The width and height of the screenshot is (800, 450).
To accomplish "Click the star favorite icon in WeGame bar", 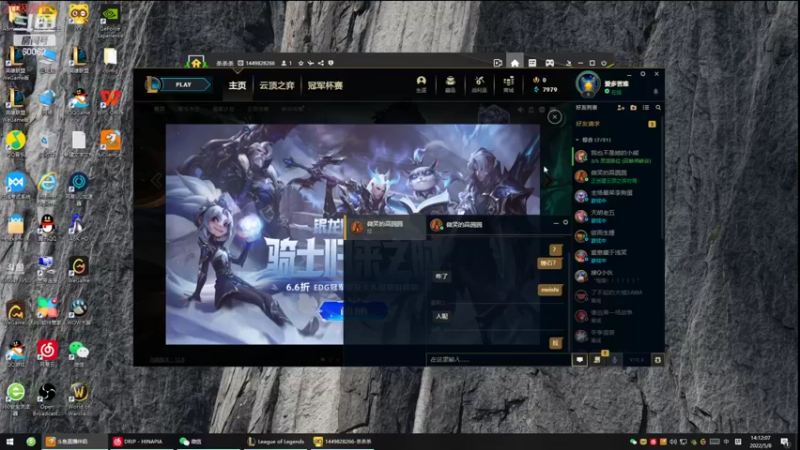I will 301,63.
